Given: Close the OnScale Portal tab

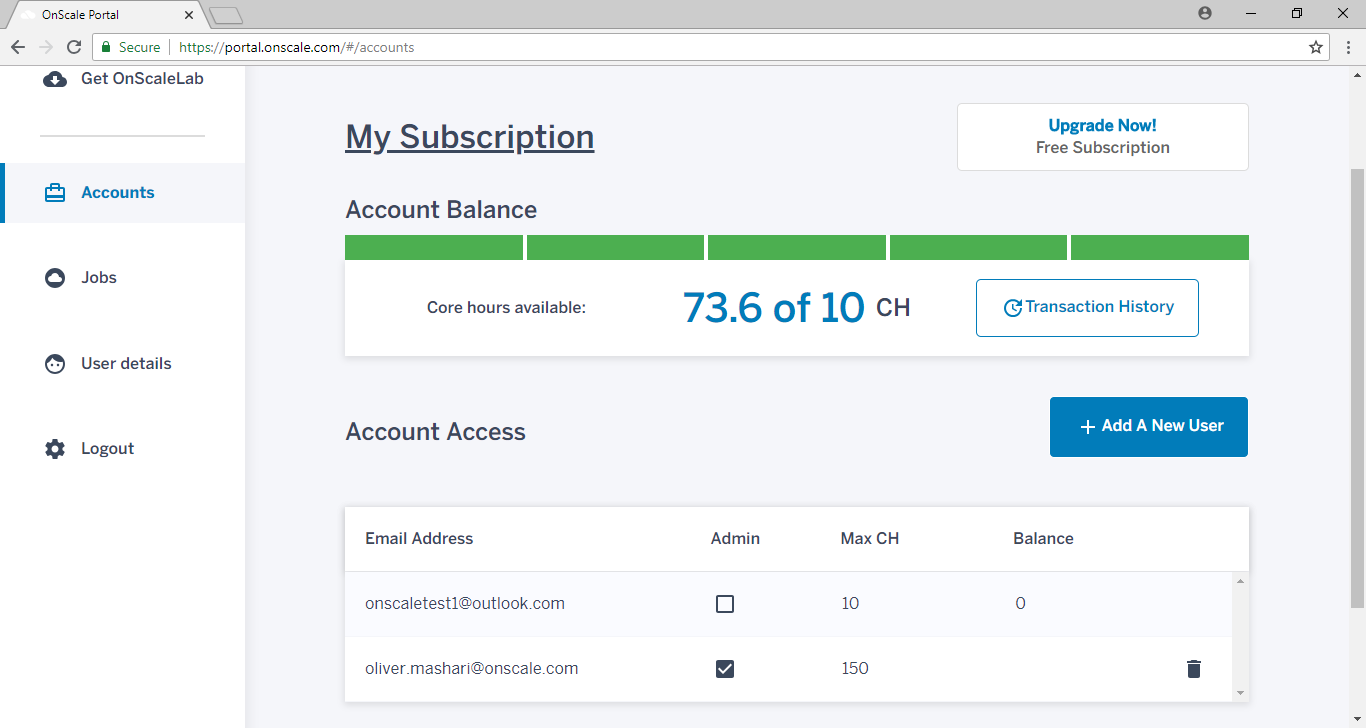Looking at the screenshot, I should [x=189, y=15].
